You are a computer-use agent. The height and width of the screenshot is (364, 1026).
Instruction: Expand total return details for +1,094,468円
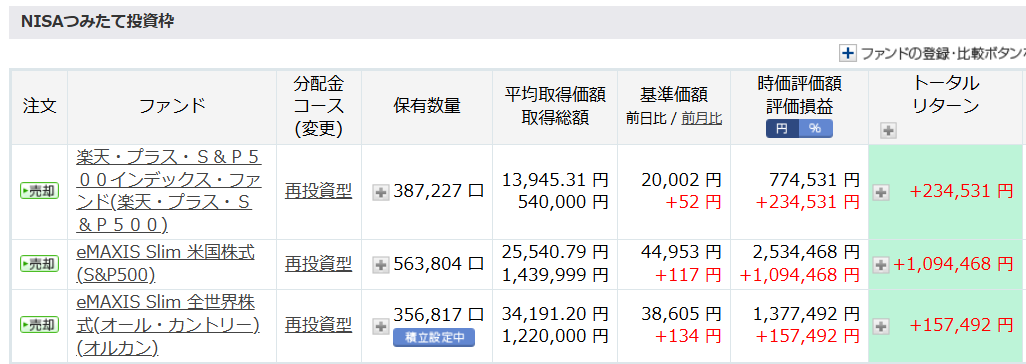881,264
